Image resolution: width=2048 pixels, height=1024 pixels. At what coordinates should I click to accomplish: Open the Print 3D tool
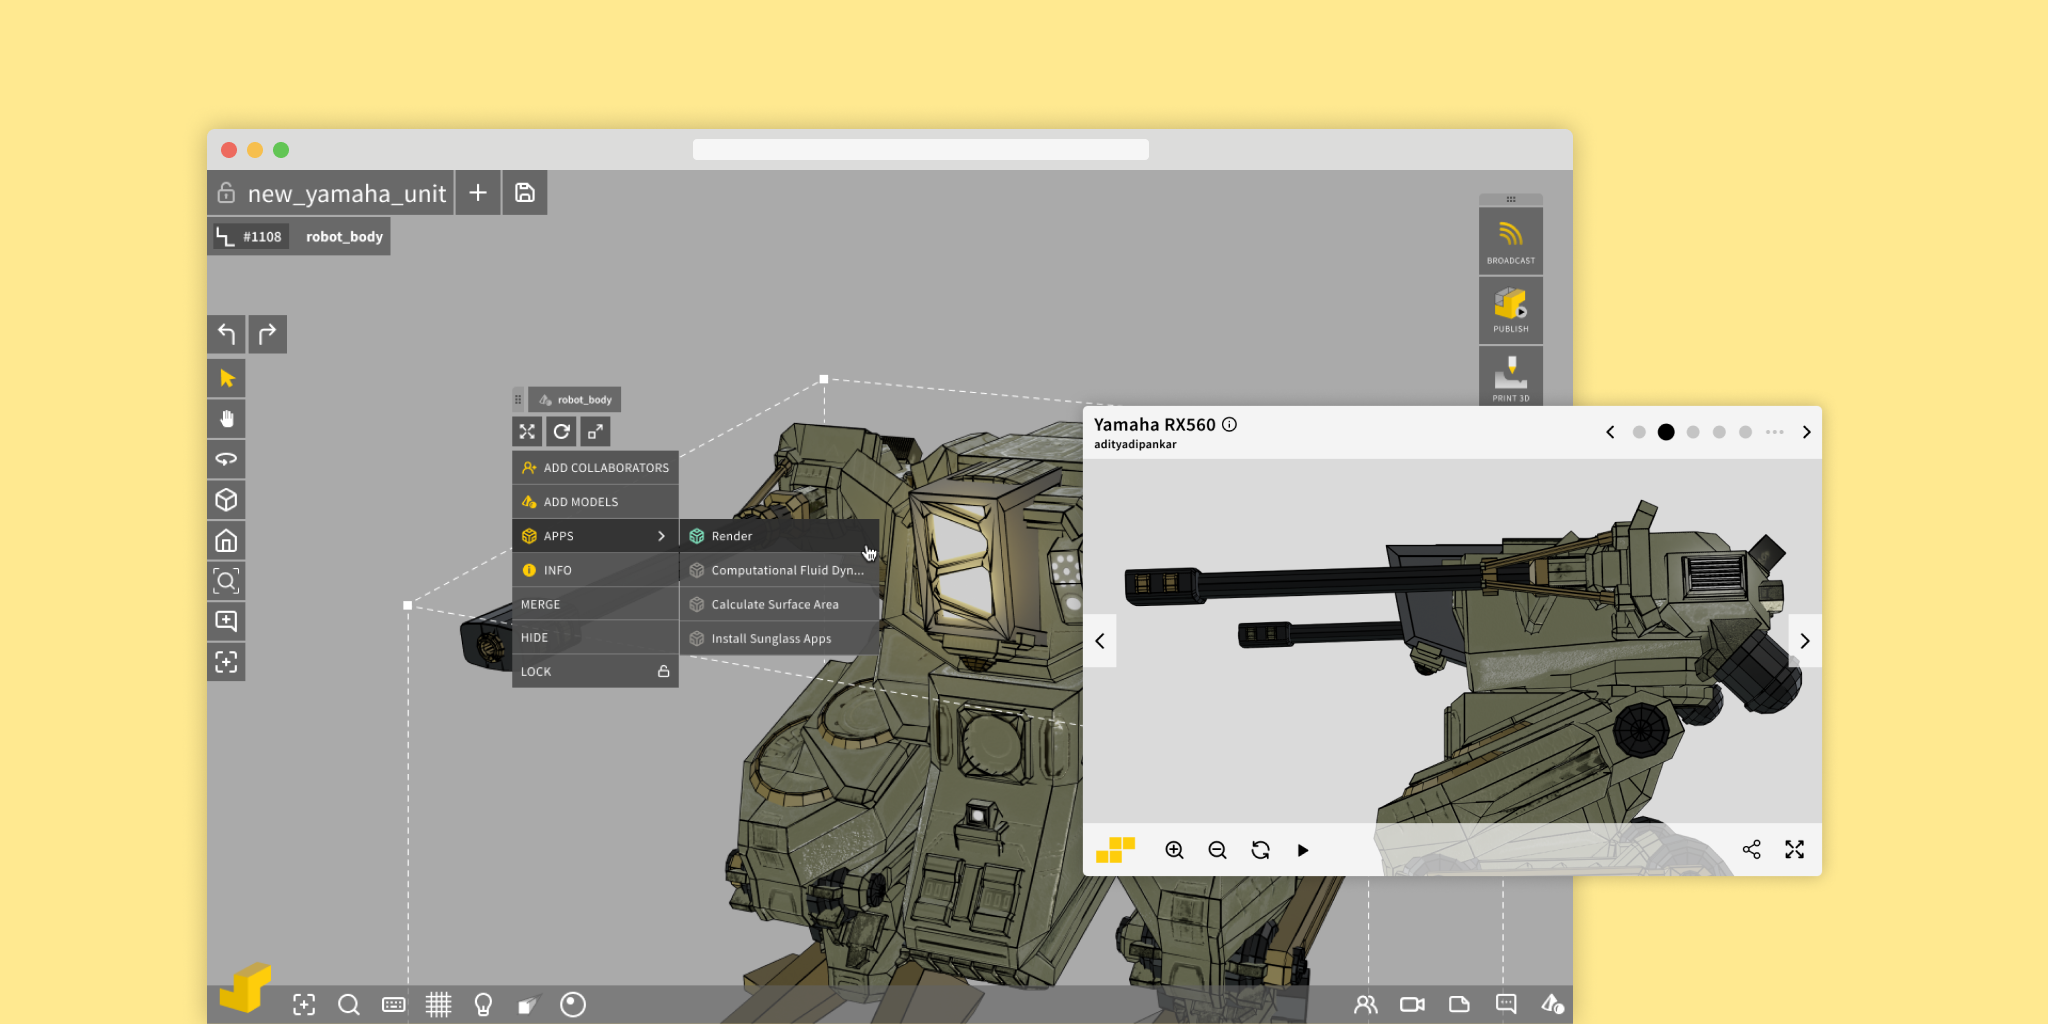coord(1510,377)
